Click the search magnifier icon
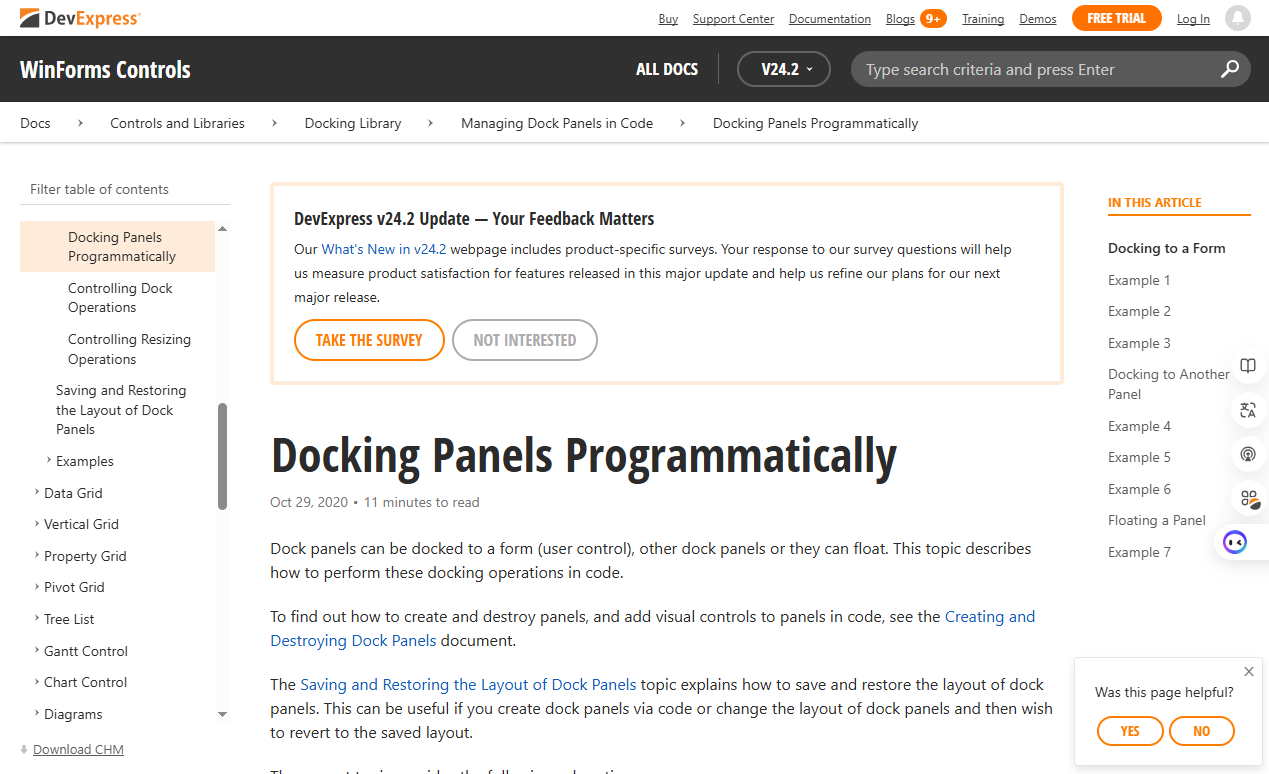Image resolution: width=1269 pixels, height=774 pixels. coord(1230,69)
